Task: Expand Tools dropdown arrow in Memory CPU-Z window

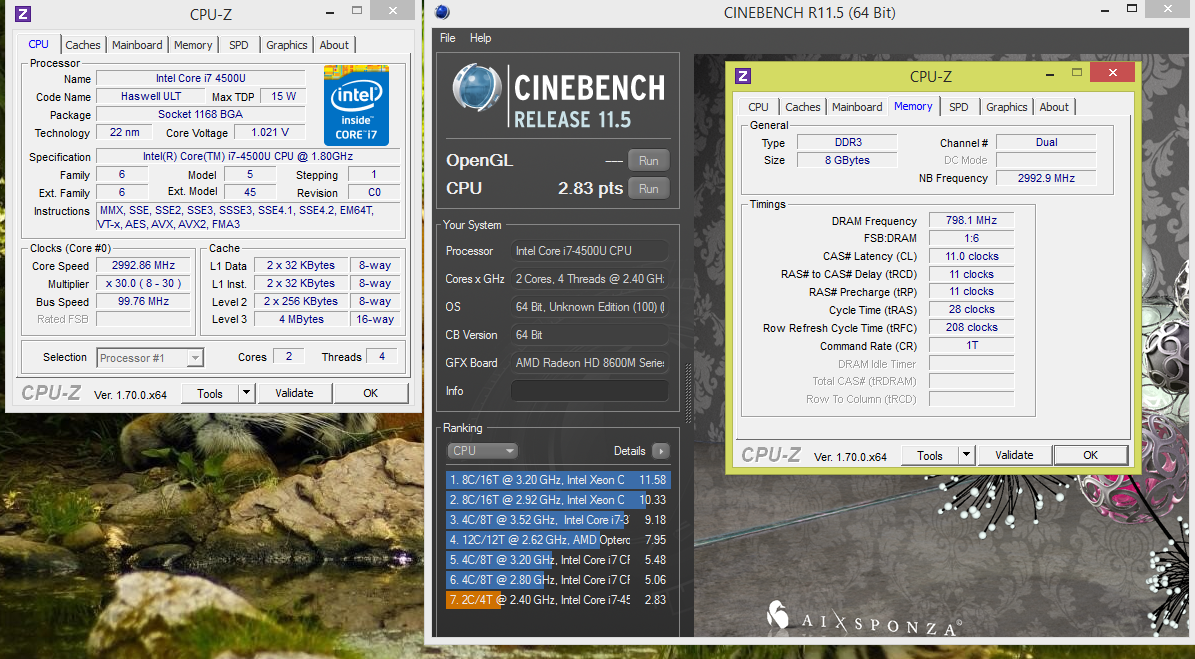Action: [966, 456]
